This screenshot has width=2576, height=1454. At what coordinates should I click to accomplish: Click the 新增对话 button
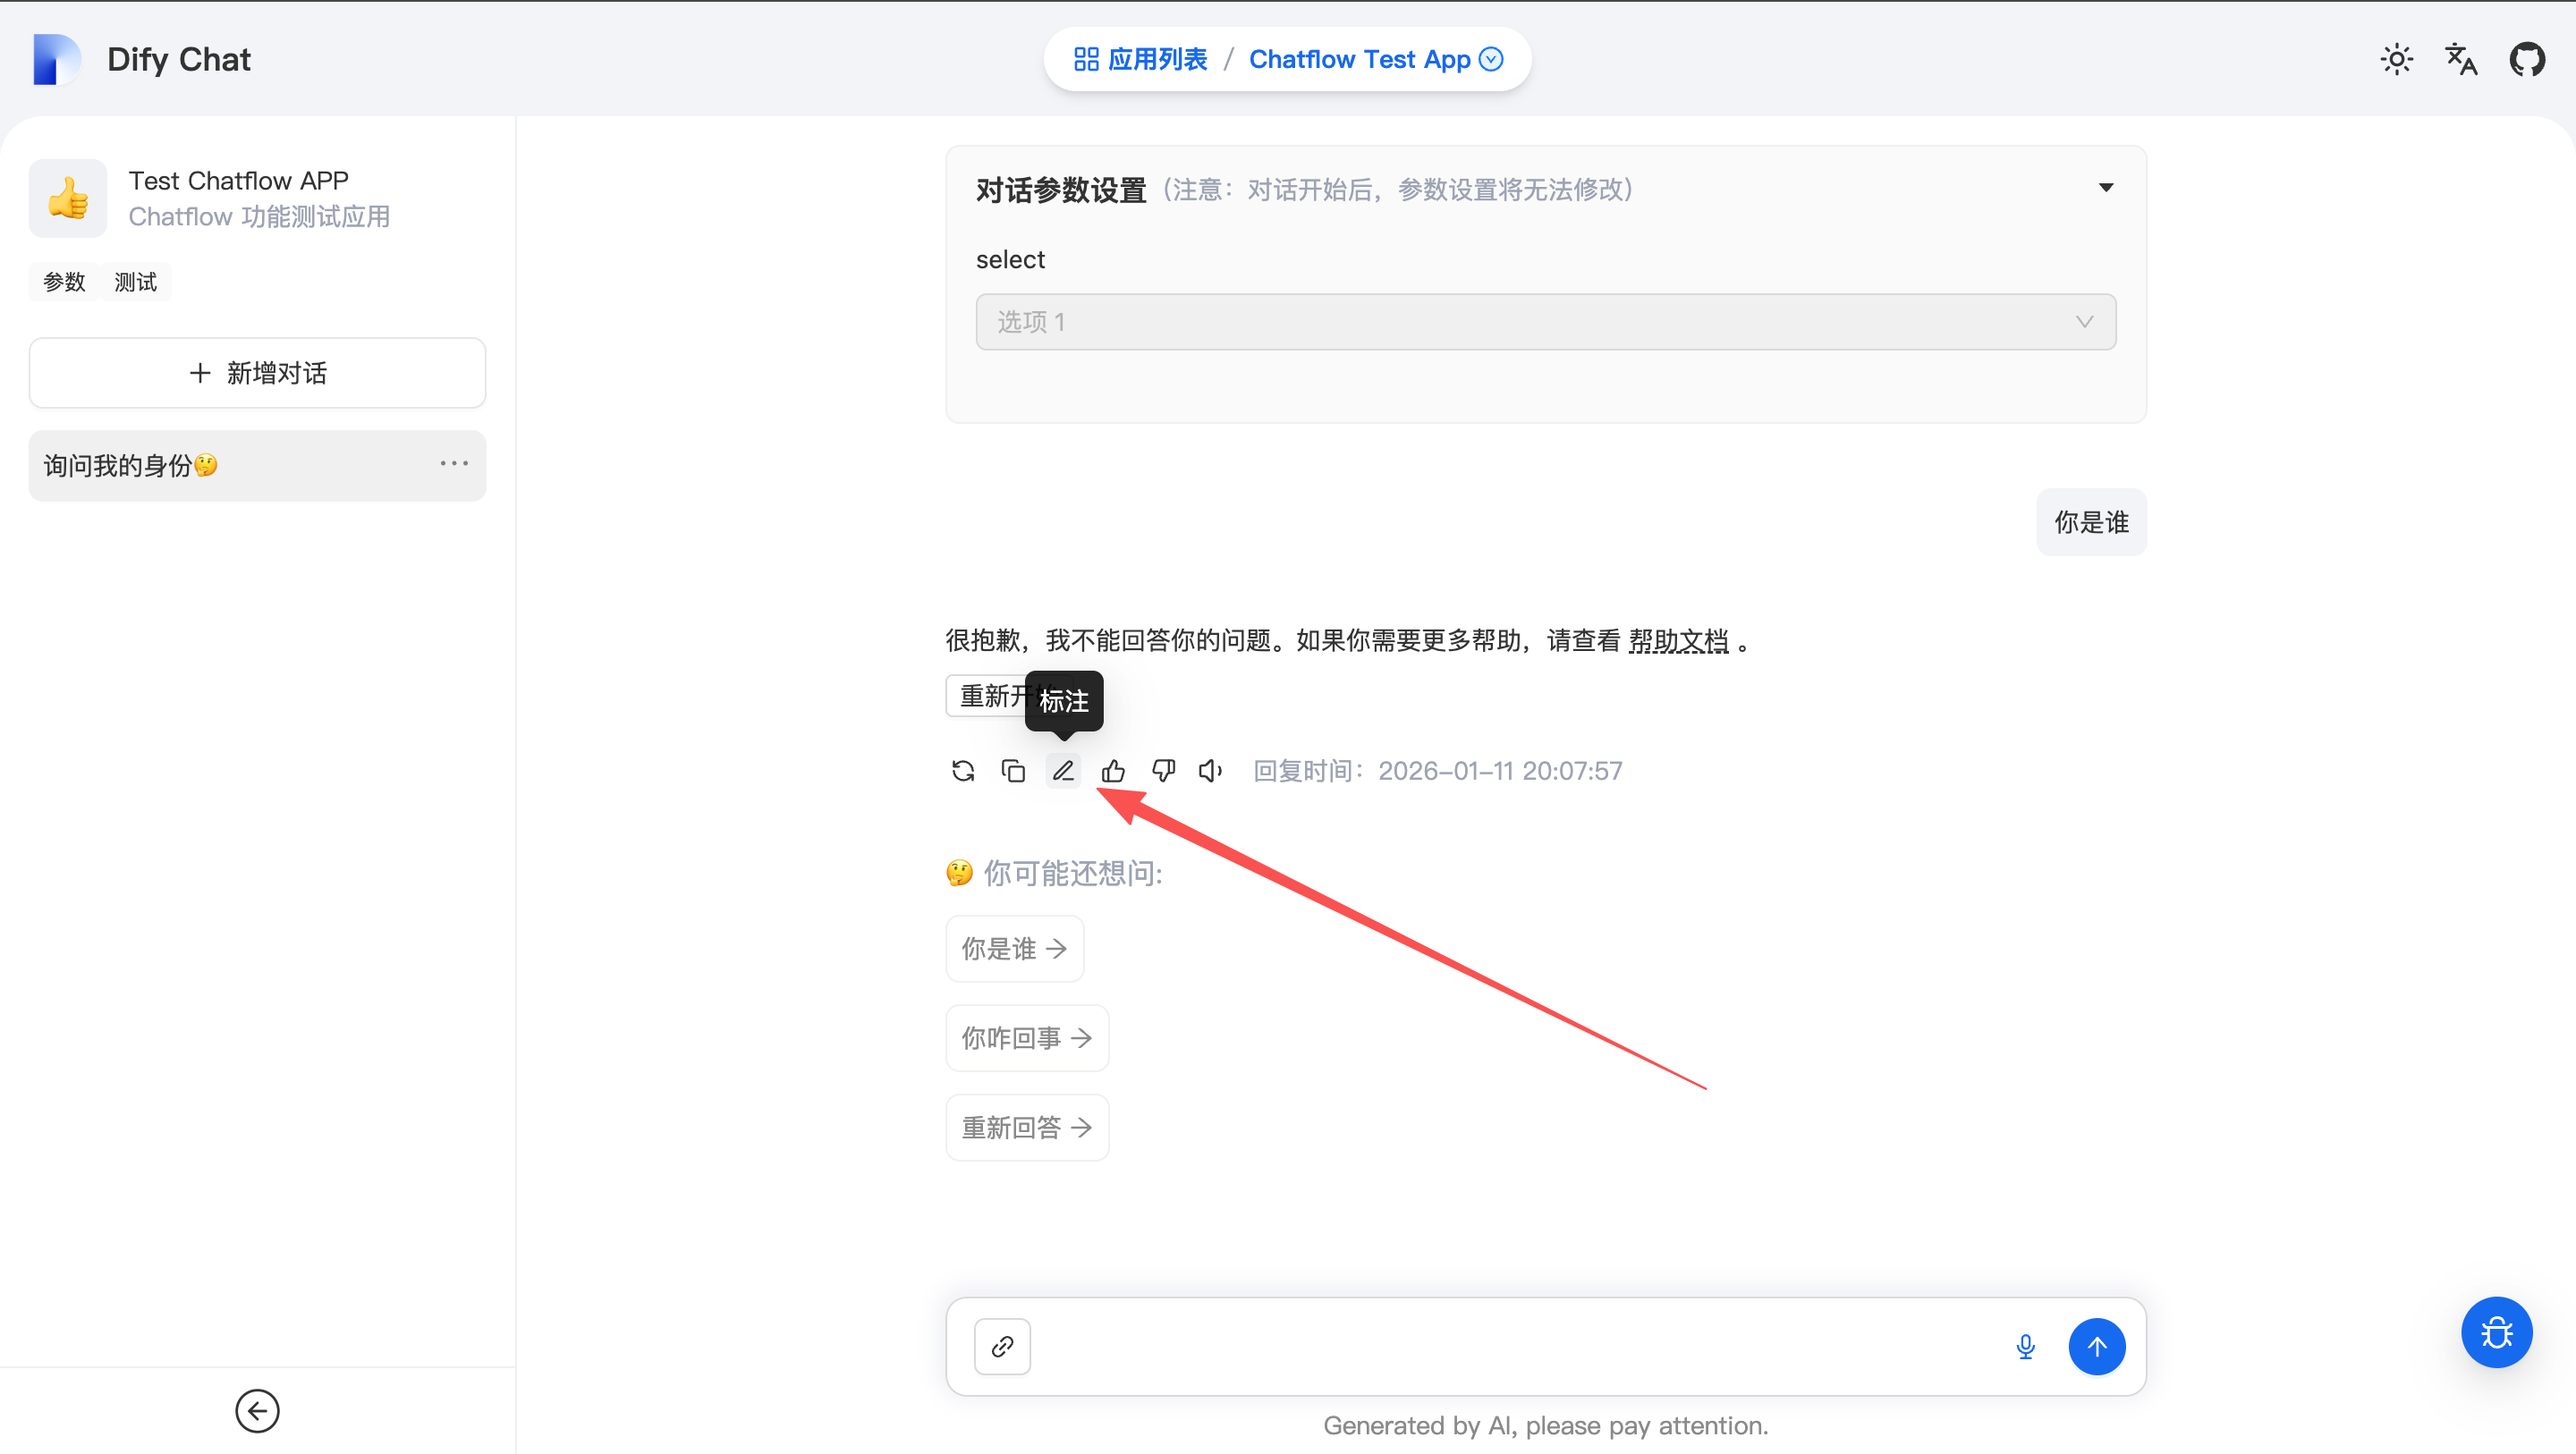point(257,373)
